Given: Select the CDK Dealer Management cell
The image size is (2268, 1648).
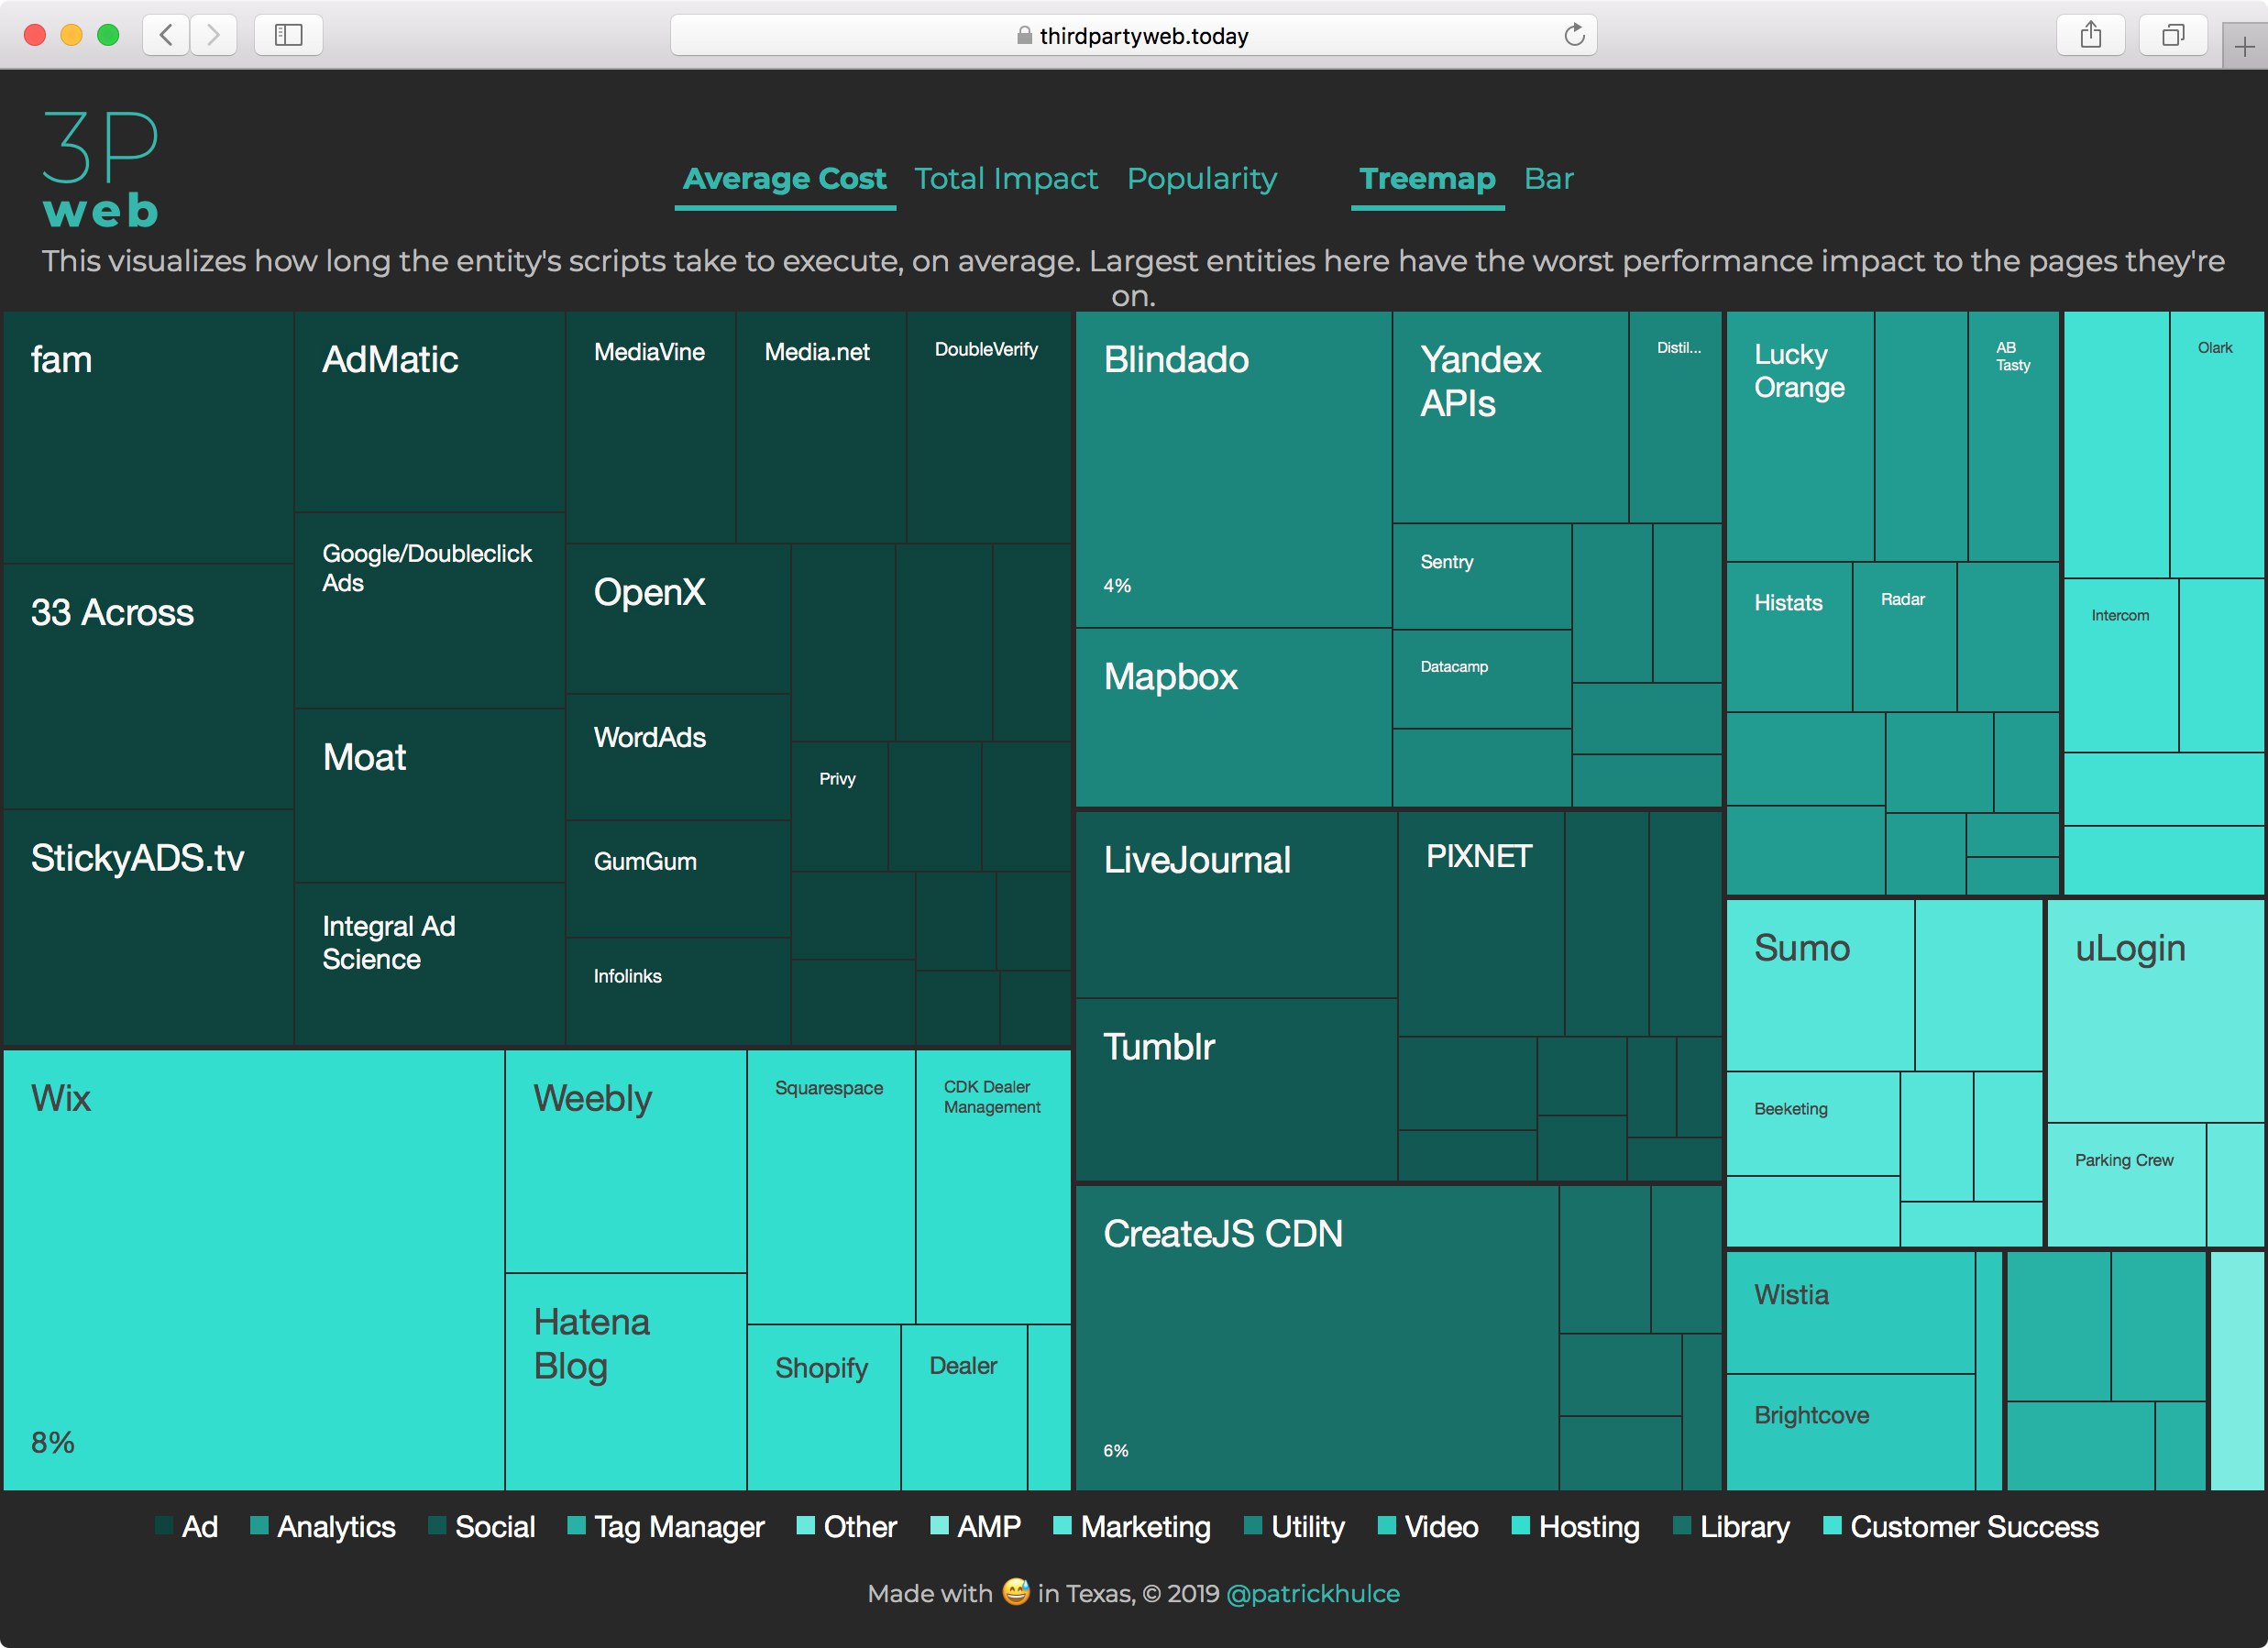Looking at the screenshot, I should (993, 1186).
